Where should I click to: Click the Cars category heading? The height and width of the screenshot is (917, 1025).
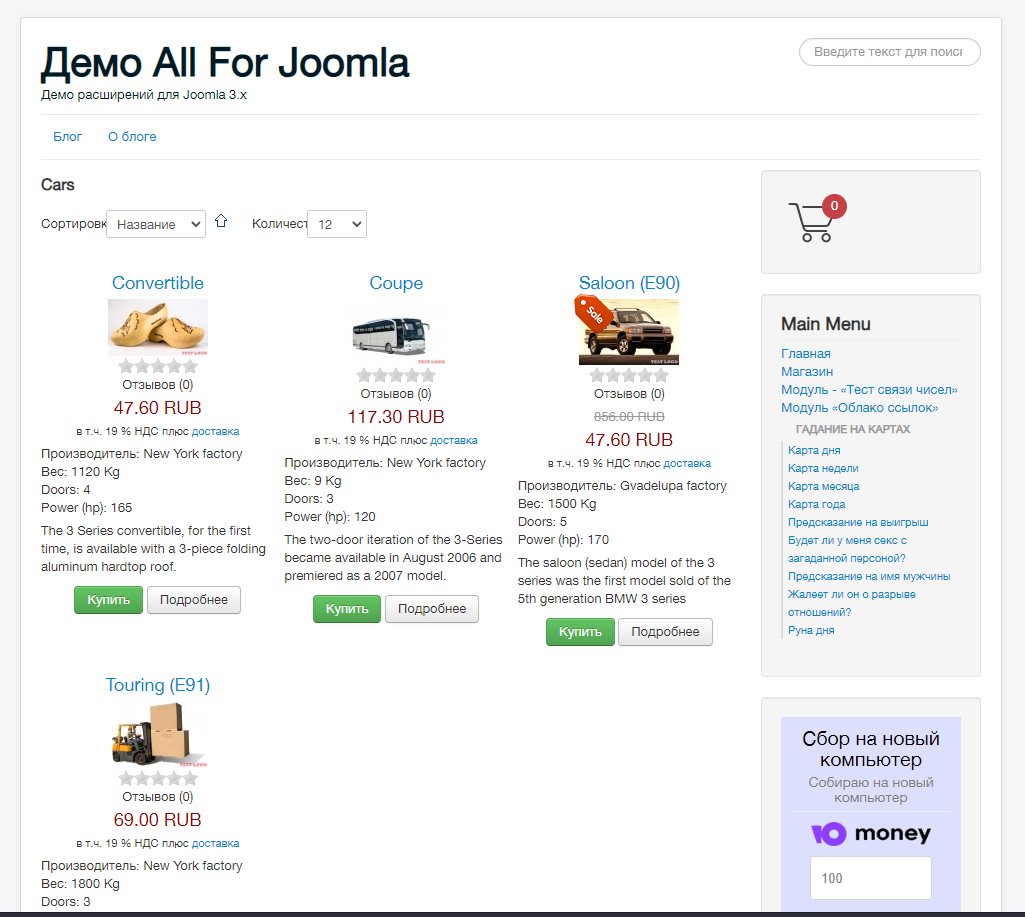click(x=58, y=185)
